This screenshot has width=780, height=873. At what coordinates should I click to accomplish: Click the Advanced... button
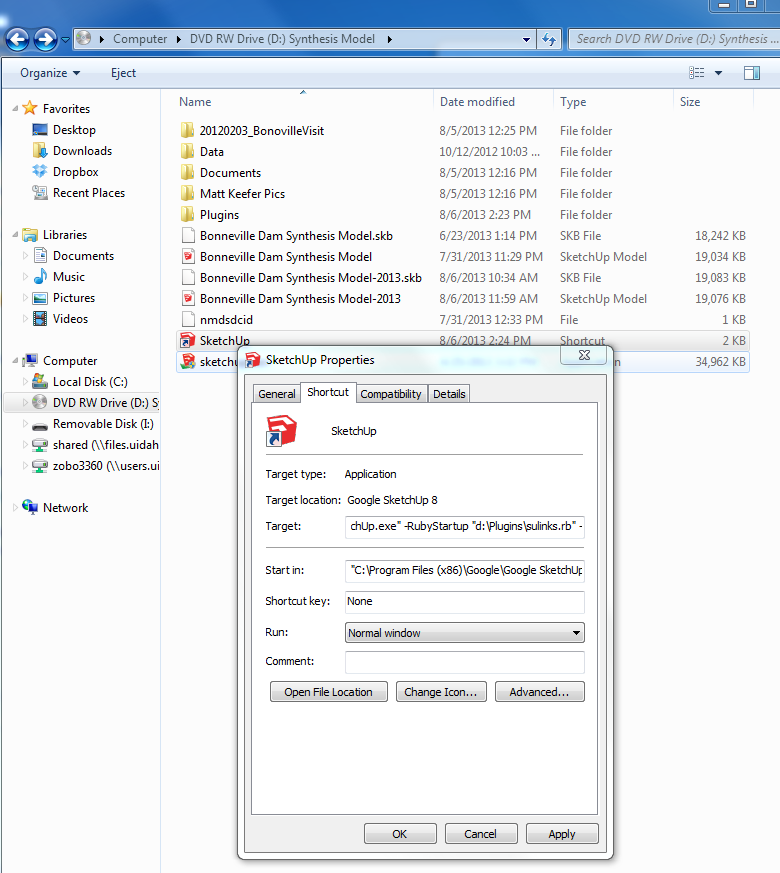point(539,692)
